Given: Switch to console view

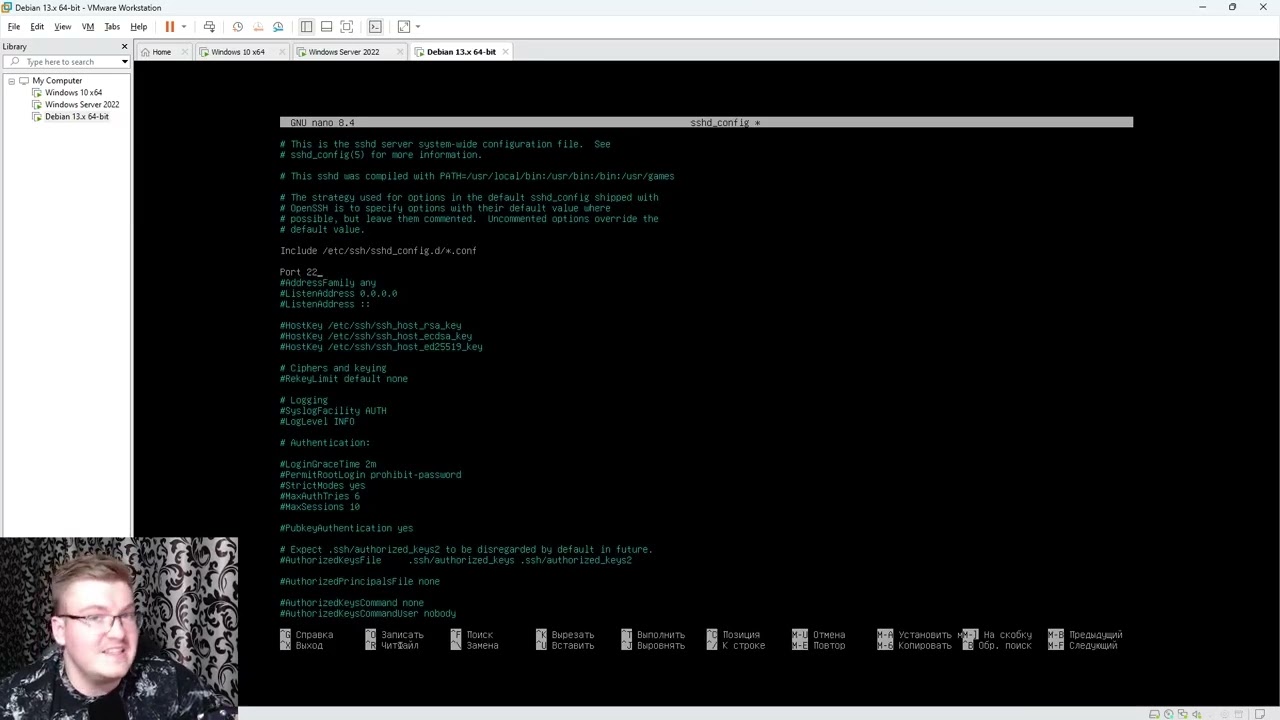Looking at the screenshot, I should click(375, 26).
